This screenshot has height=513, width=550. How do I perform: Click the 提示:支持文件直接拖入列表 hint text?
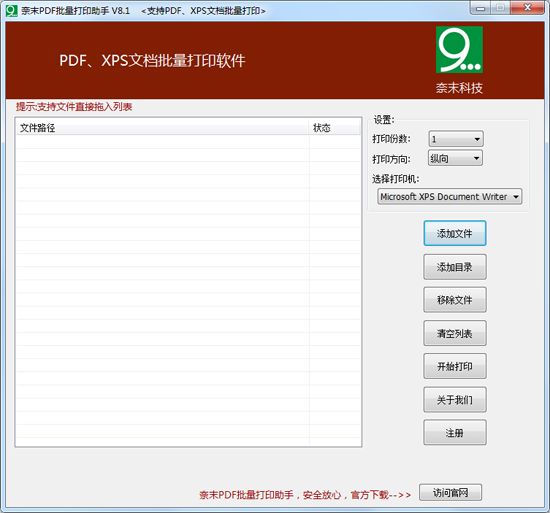(x=74, y=107)
